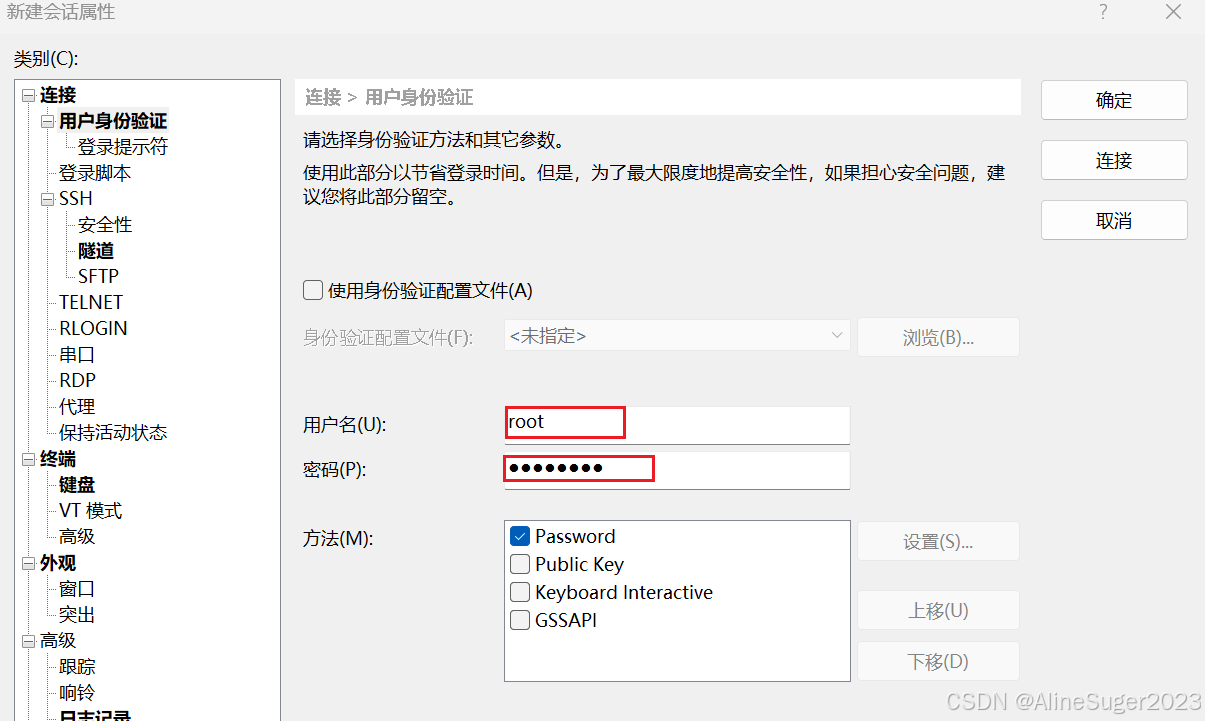Uncheck the Password authentication method

click(x=520, y=536)
